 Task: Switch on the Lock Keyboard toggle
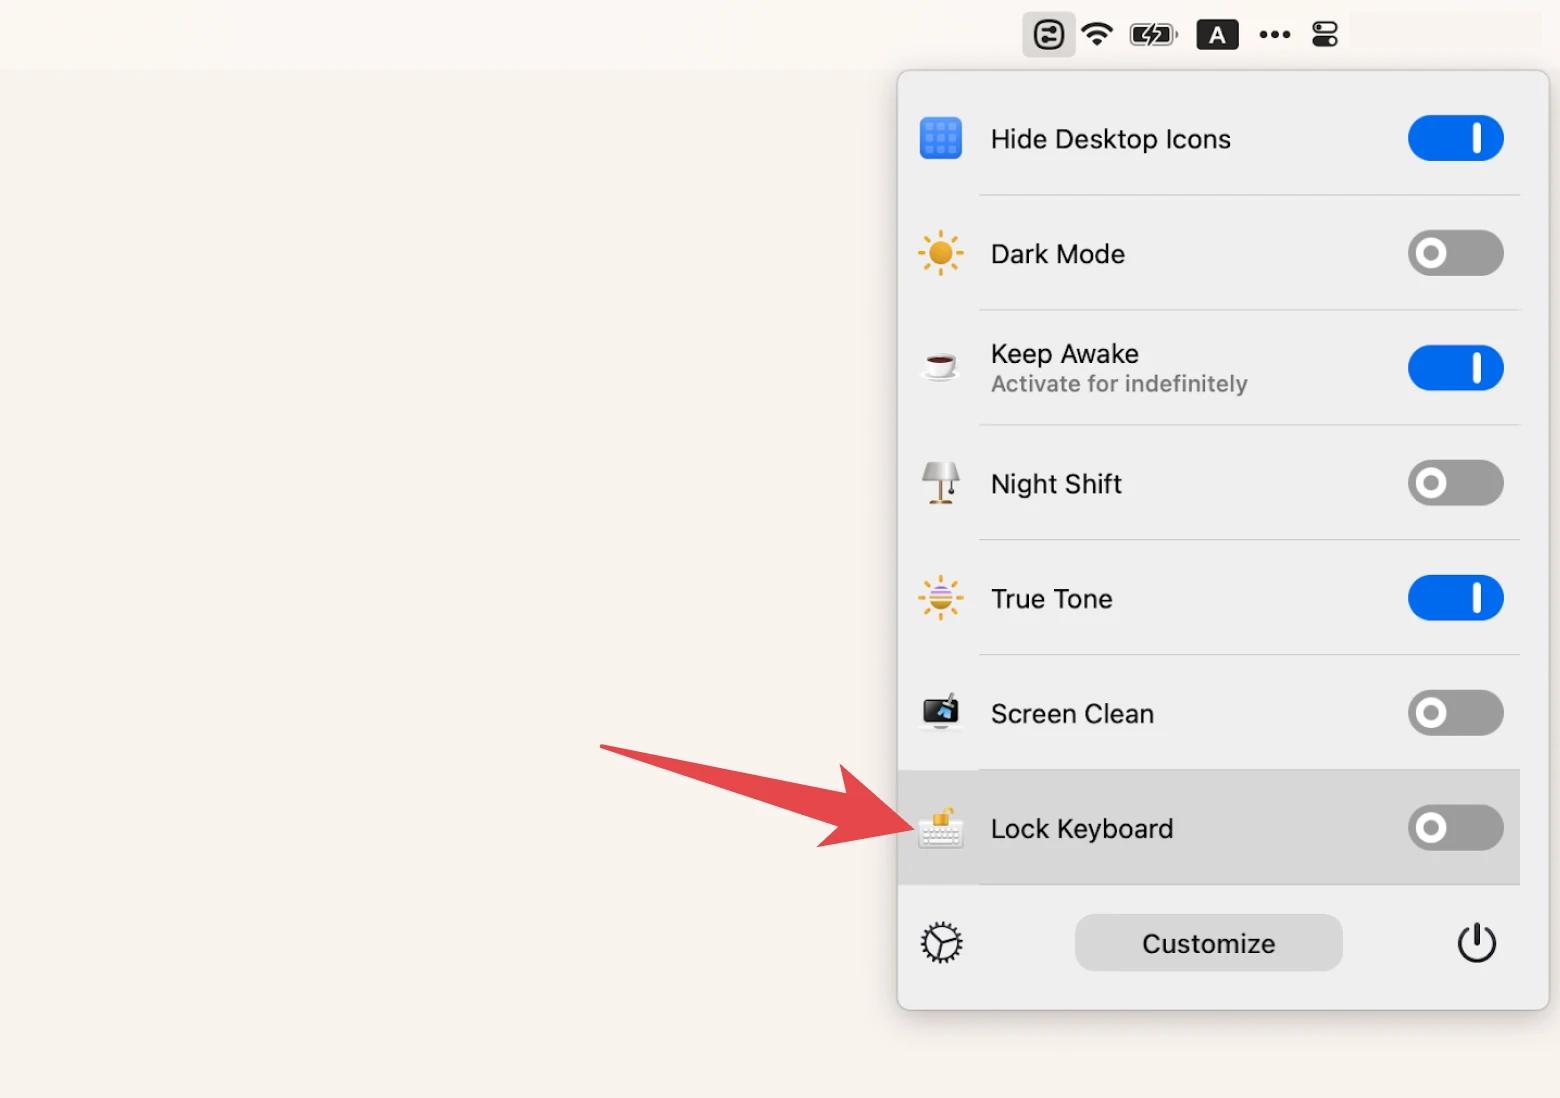[x=1455, y=828]
